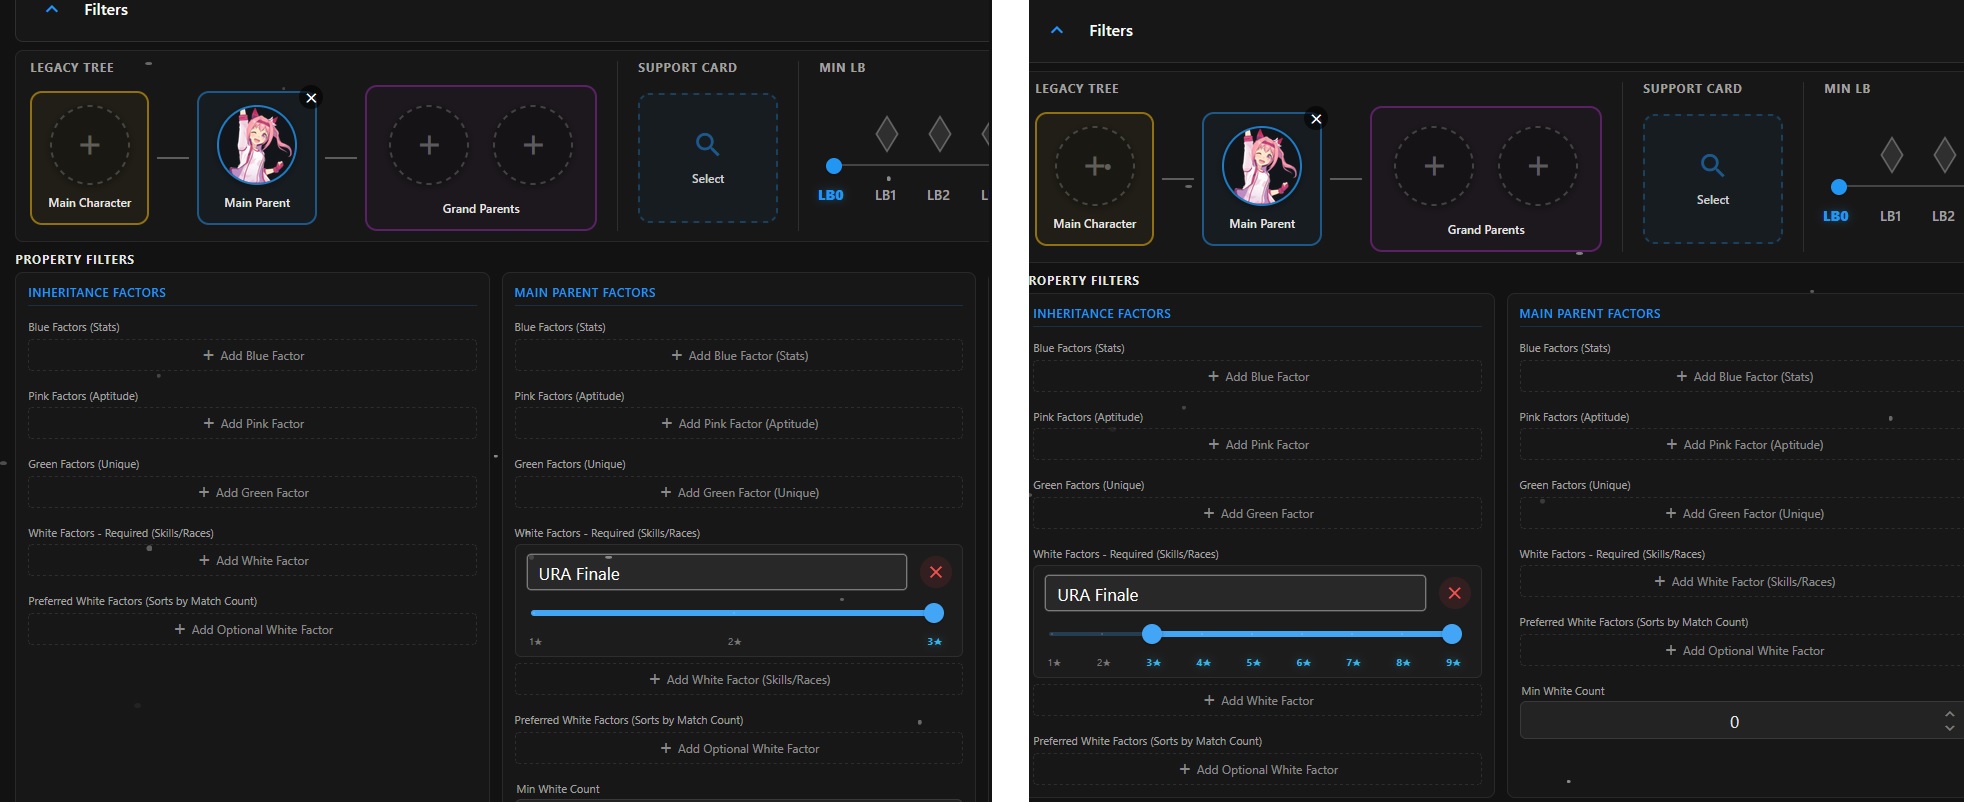This screenshot has width=1964, height=802.
Task: Collapse the Filters section in the right screenshot
Action: tap(1057, 30)
